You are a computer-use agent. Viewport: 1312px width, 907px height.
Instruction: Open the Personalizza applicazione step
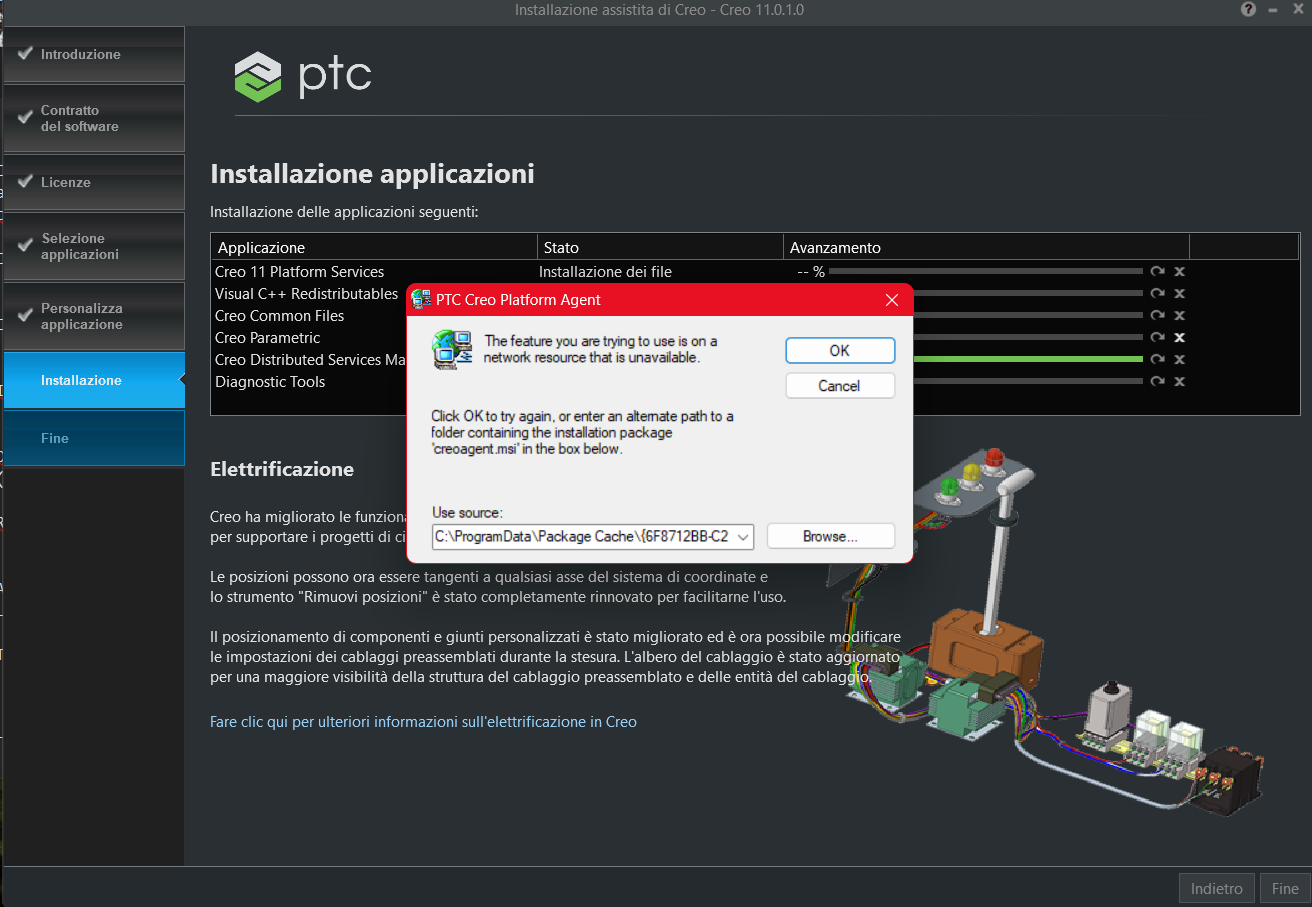click(x=93, y=316)
